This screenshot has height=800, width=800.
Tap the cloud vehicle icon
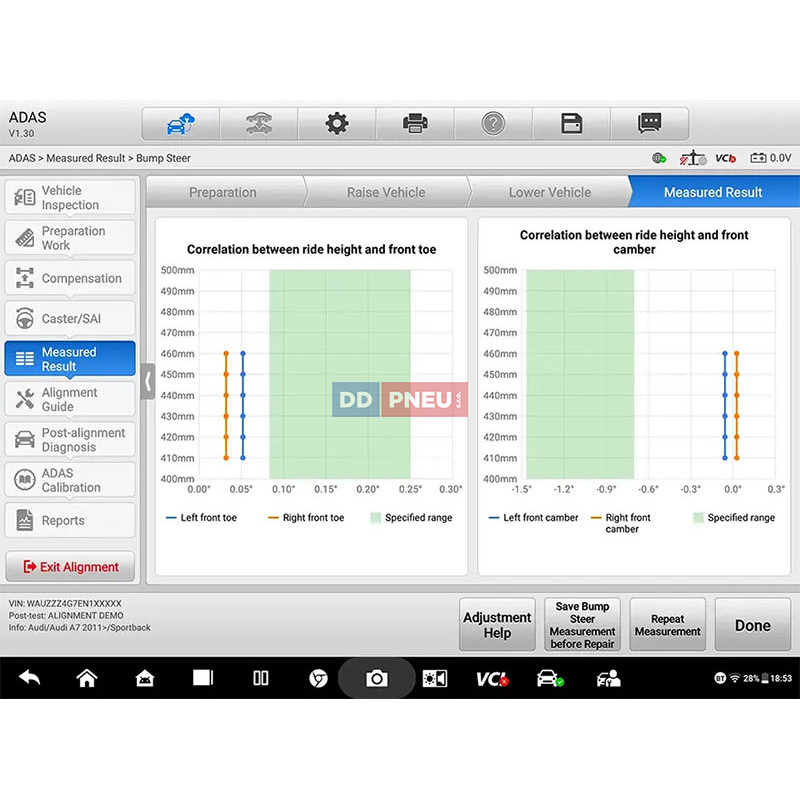(x=181, y=124)
